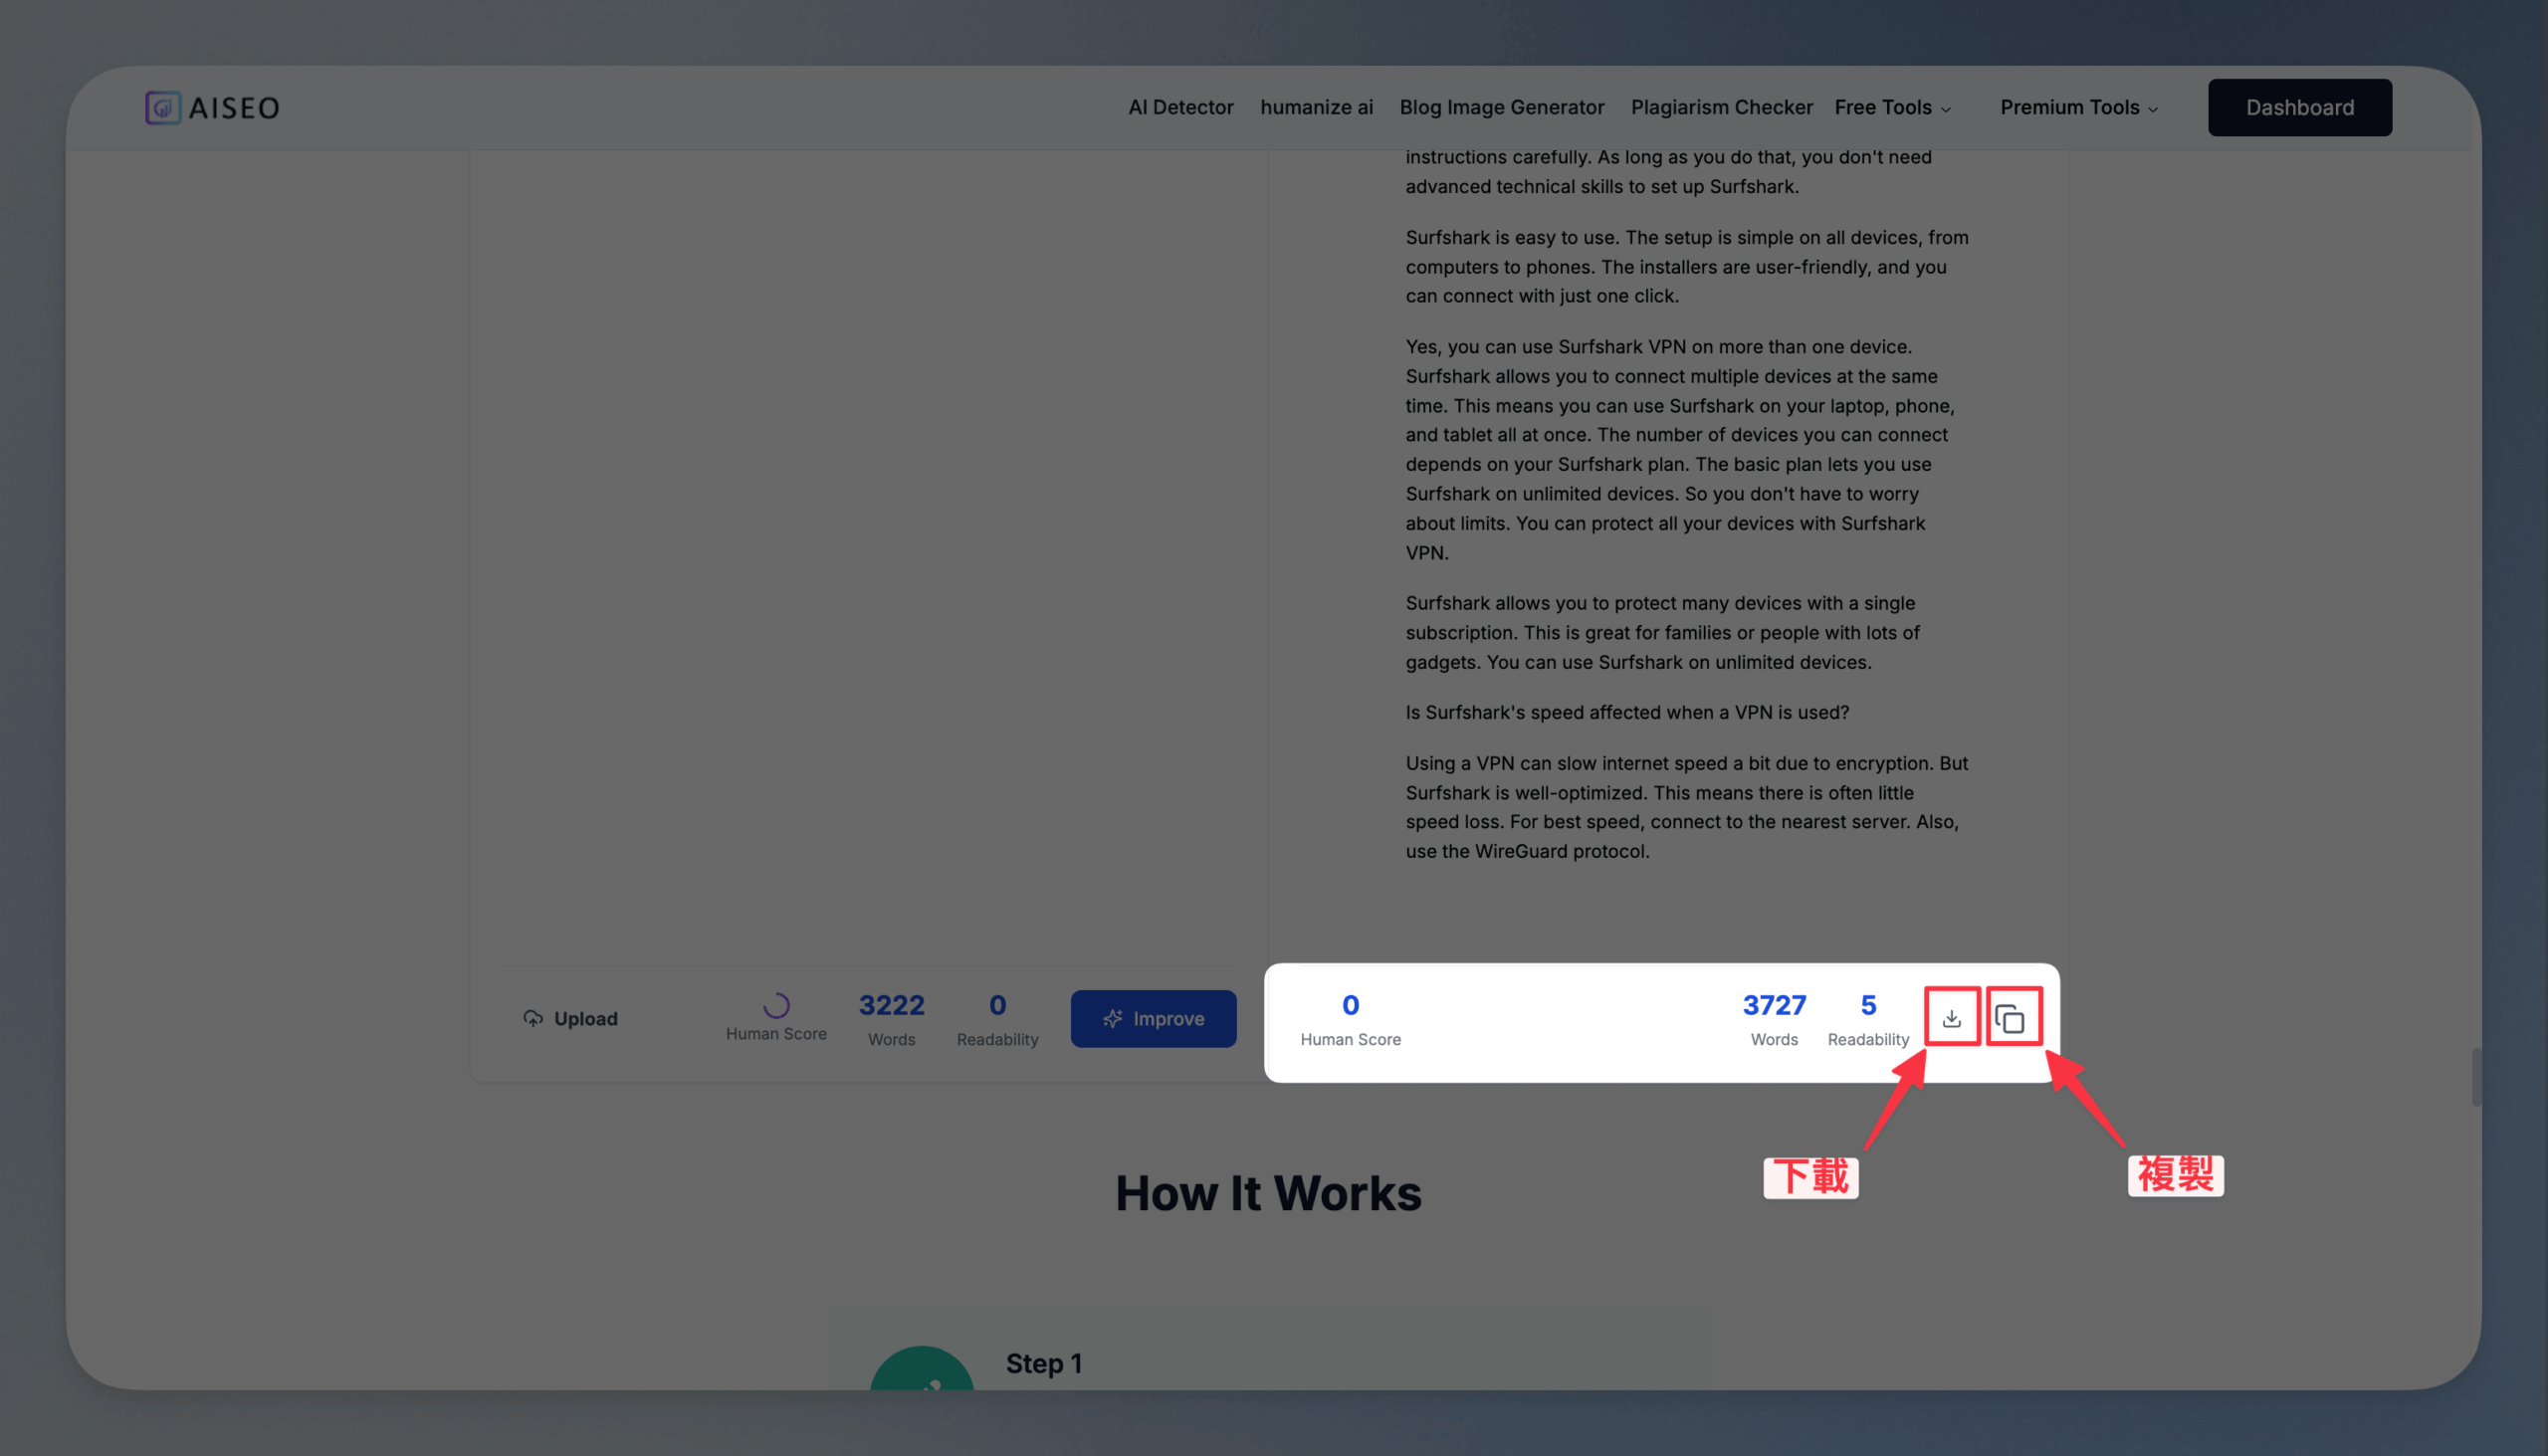The height and width of the screenshot is (1456, 2548).
Task: Click the input Human Score spinner
Action: (x=776, y=1004)
